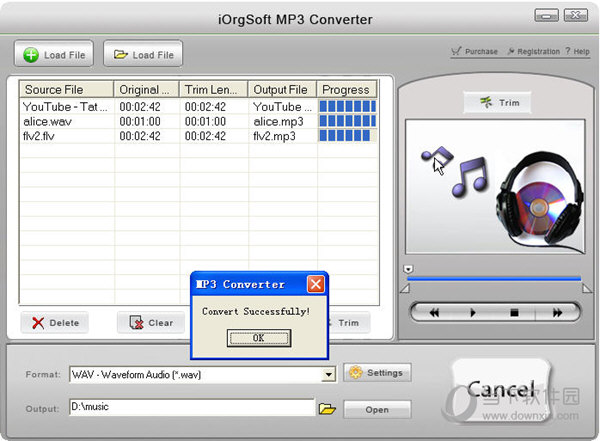
Task: Click the right trim end marker triangle
Action: pyautogui.click(x=587, y=289)
